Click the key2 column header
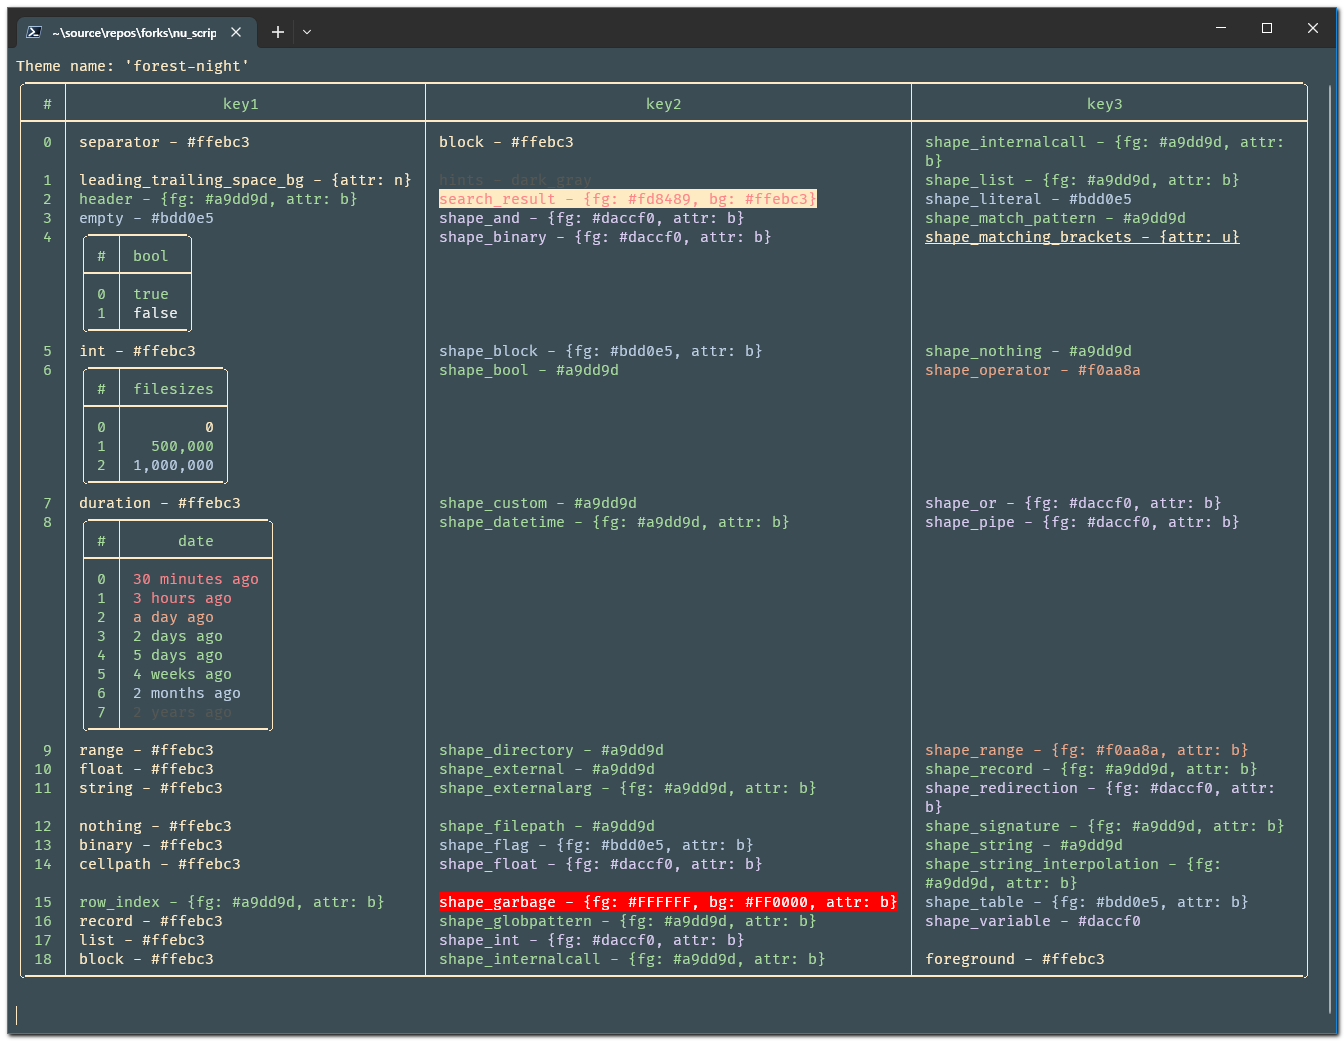 pyautogui.click(x=664, y=104)
